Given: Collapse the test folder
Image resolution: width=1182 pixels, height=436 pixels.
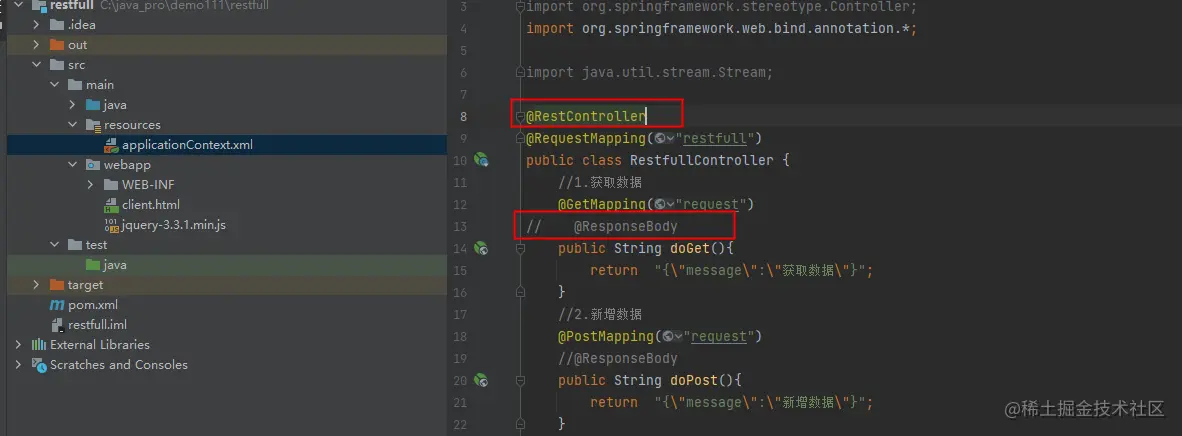Looking at the screenshot, I should coord(54,244).
